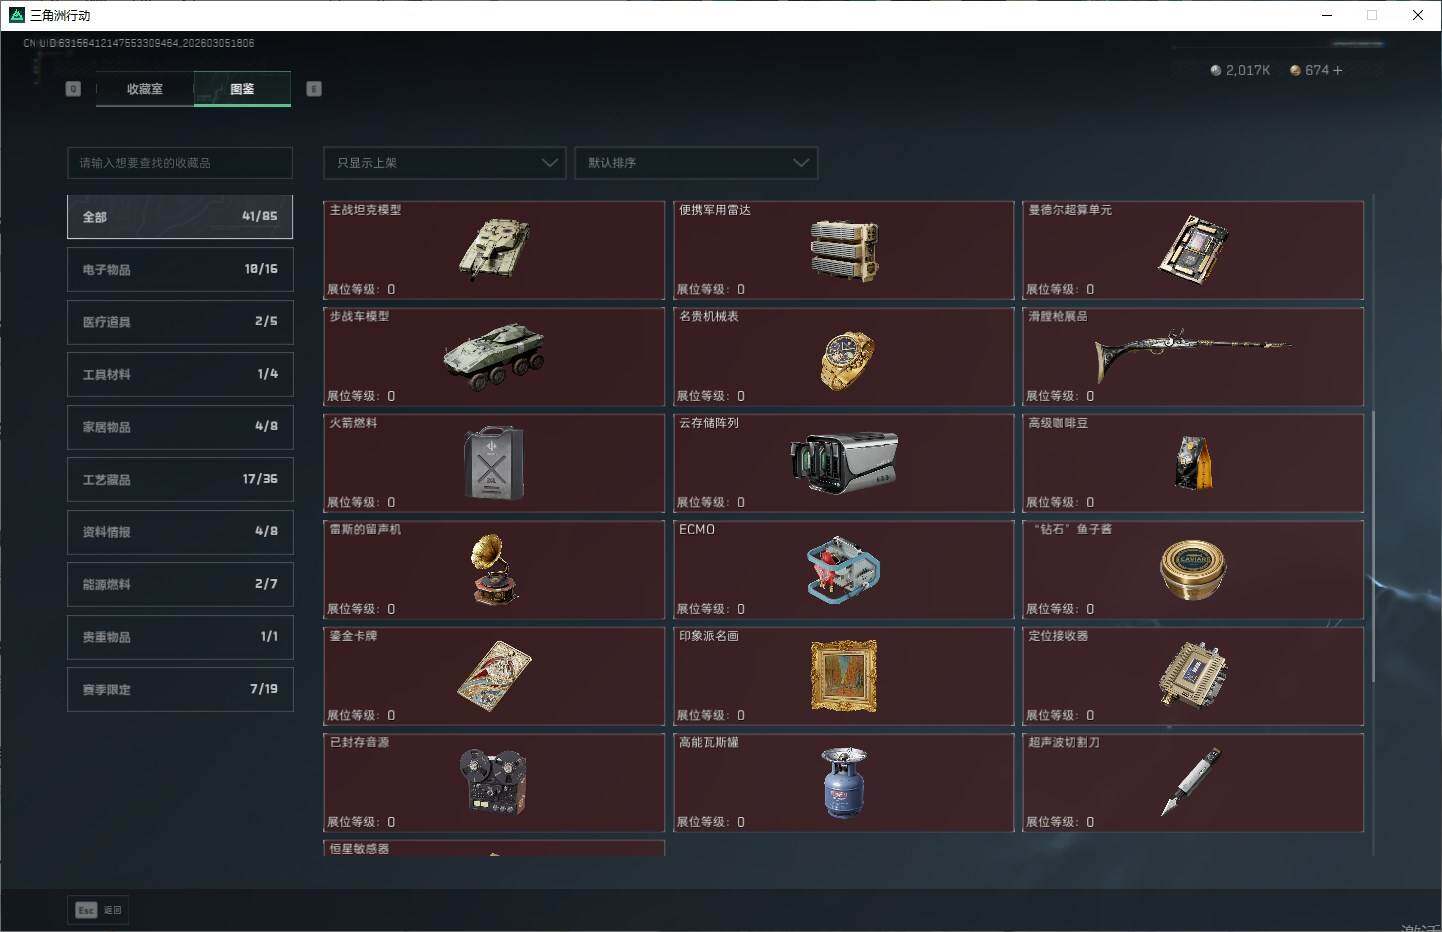The height and width of the screenshot is (932, 1442).
Task: Filter by the 资料情报 category
Action: point(180,532)
